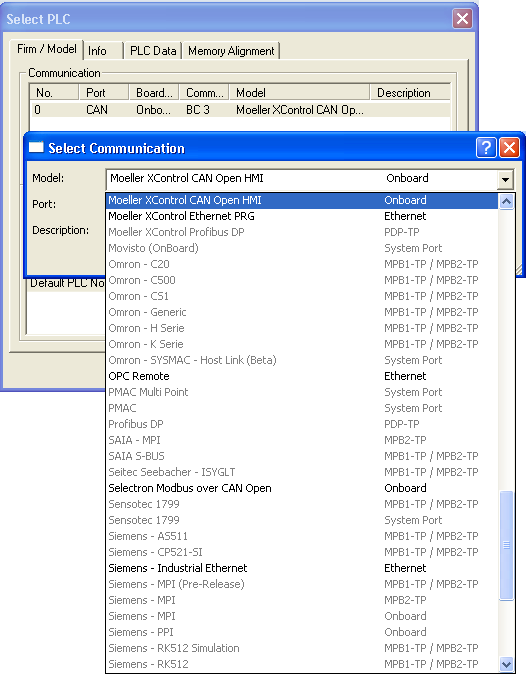Select the communication row with CAN port

240,110
